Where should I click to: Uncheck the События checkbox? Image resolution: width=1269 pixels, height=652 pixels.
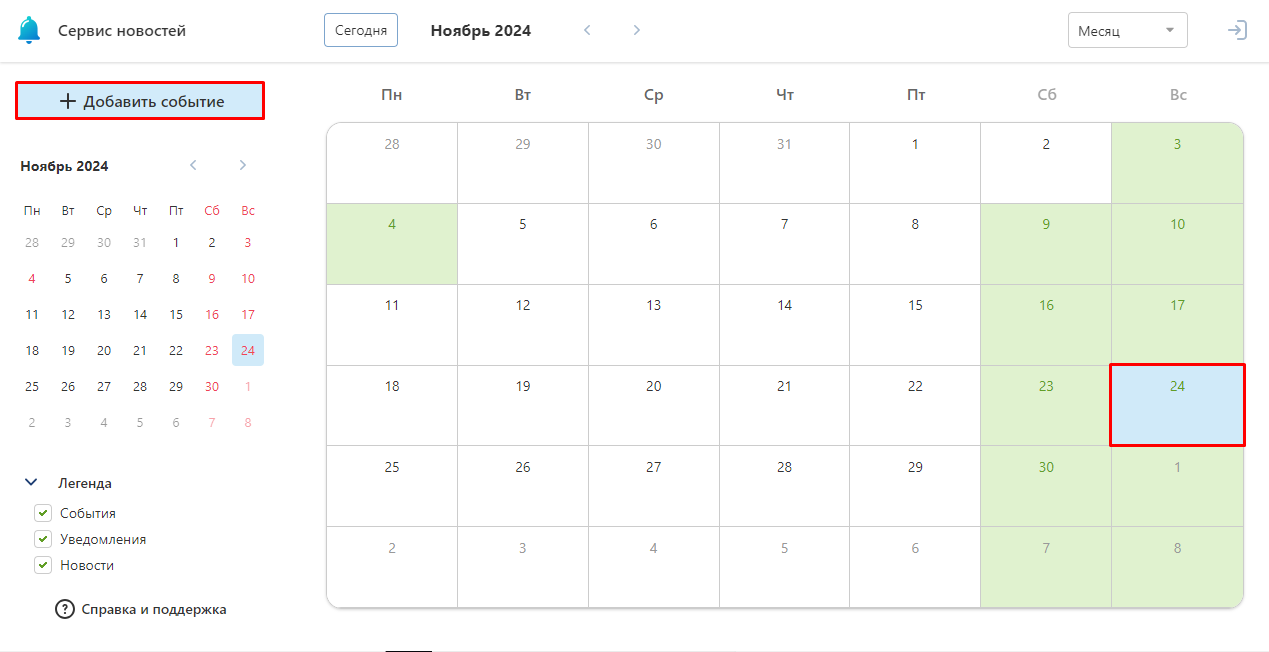point(43,513)
